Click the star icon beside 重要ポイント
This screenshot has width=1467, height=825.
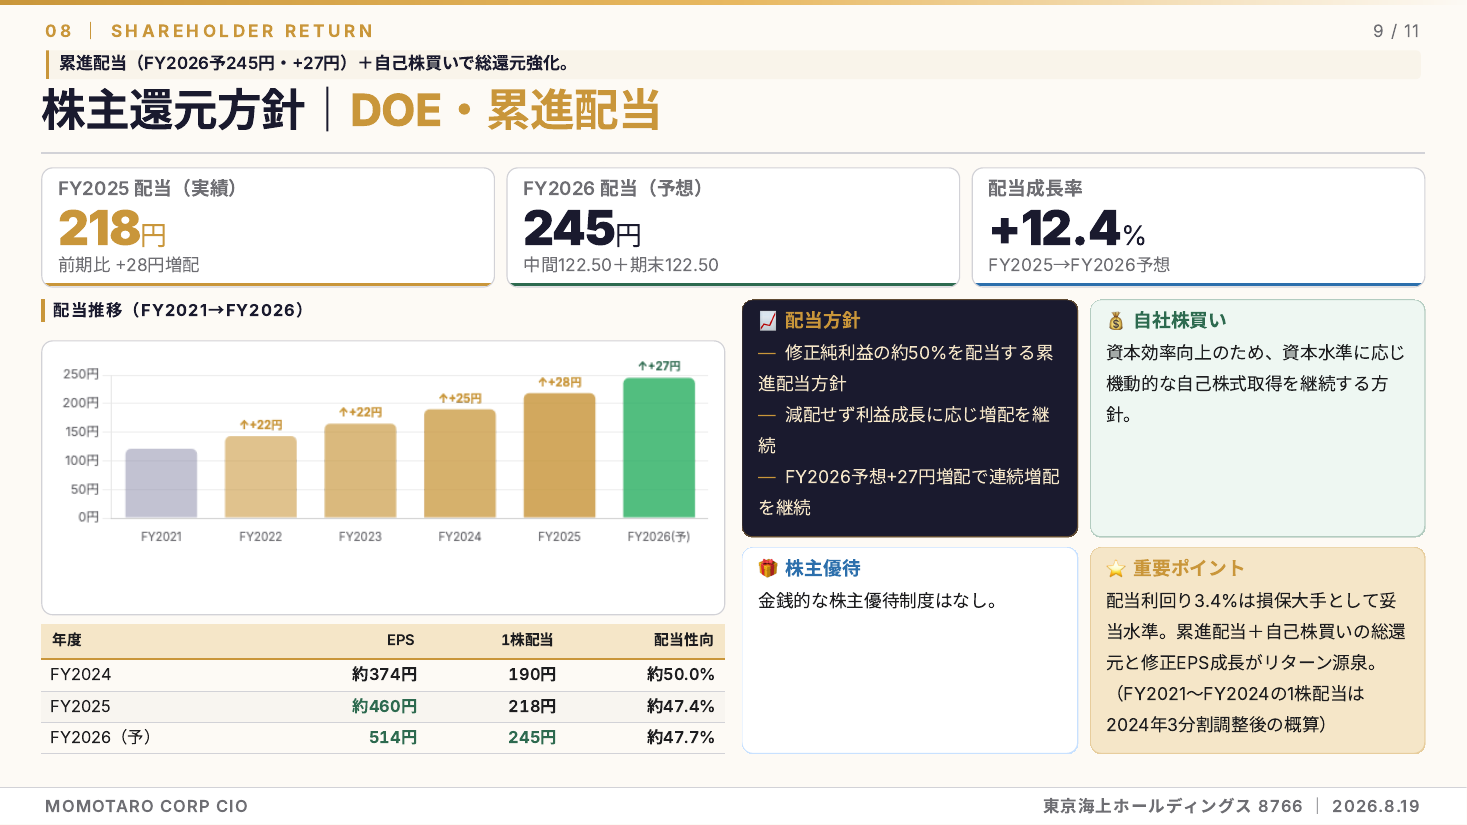1116,569
